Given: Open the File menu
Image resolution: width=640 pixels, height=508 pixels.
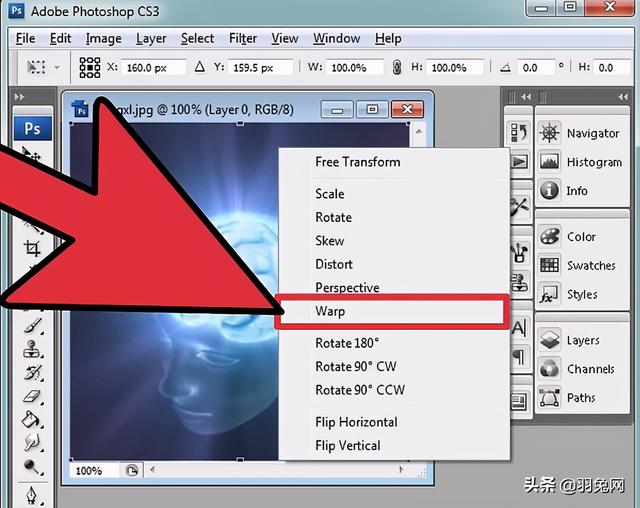Looking at the screenshot, I should pos(25,38).
